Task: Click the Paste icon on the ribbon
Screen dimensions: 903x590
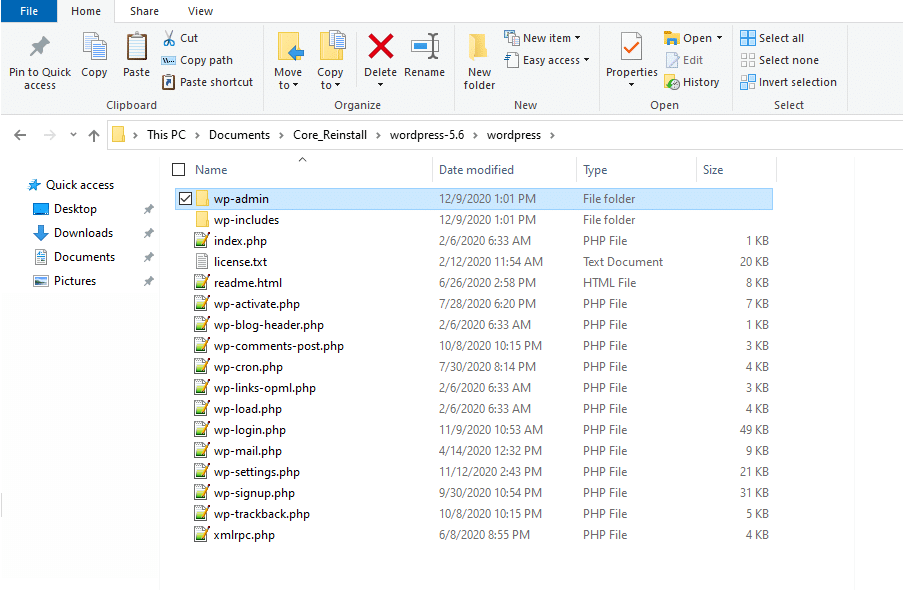Action: coord(136,57)
